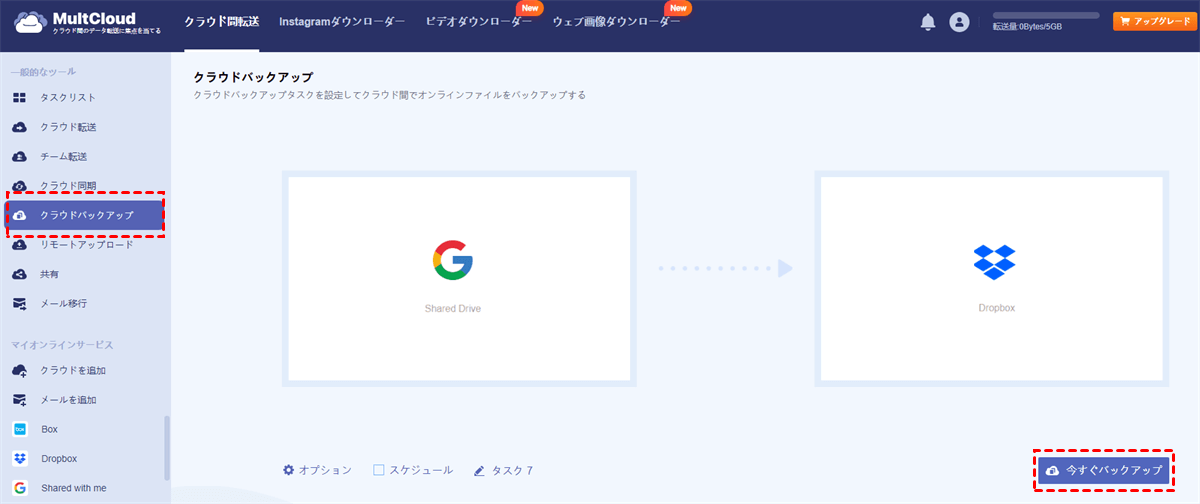Click the メール移行 icon

[19, 303]
